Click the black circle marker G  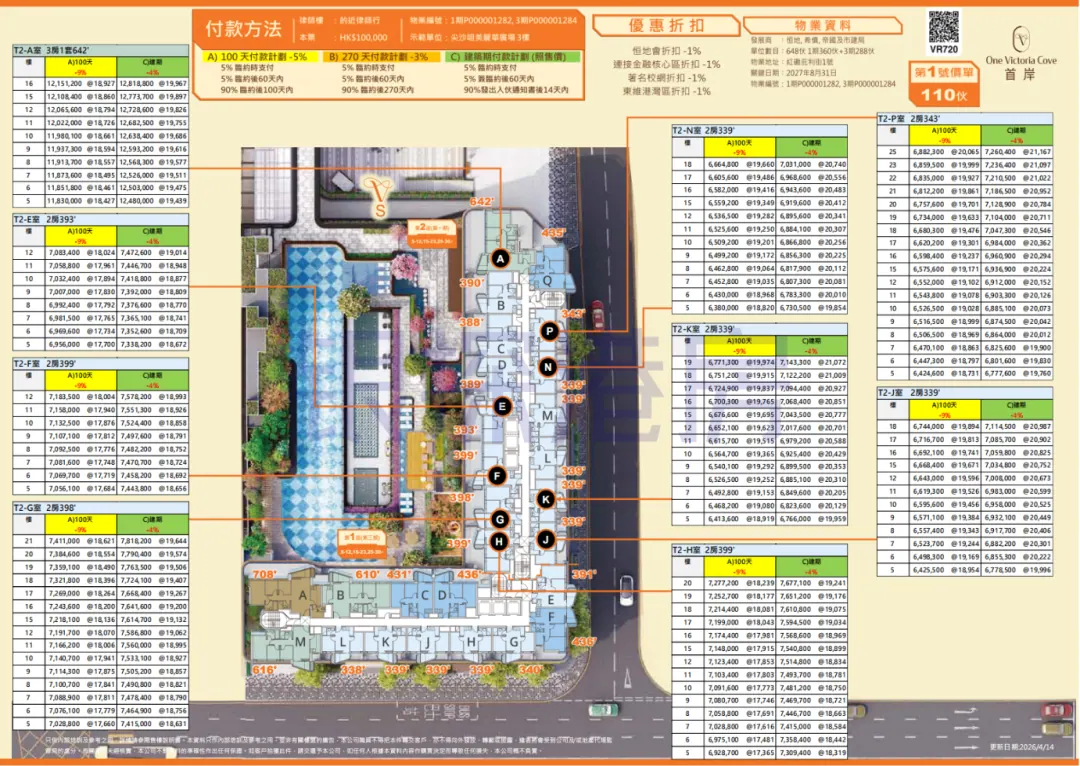click(500, 519)
